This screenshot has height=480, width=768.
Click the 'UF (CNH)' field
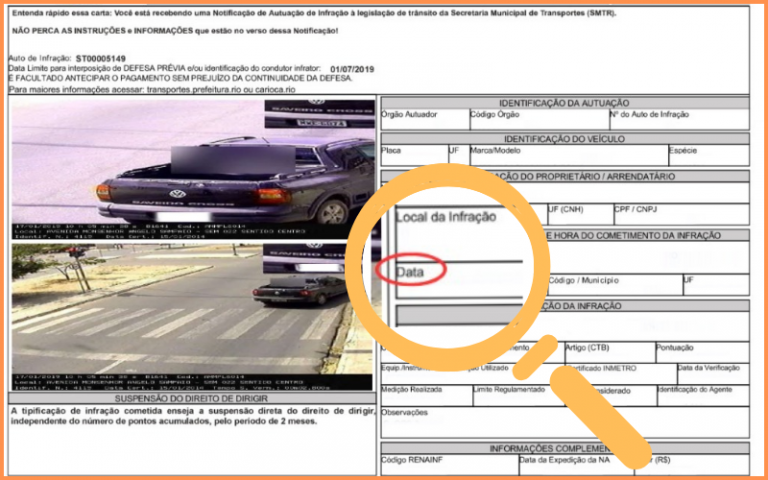point(580,215)
